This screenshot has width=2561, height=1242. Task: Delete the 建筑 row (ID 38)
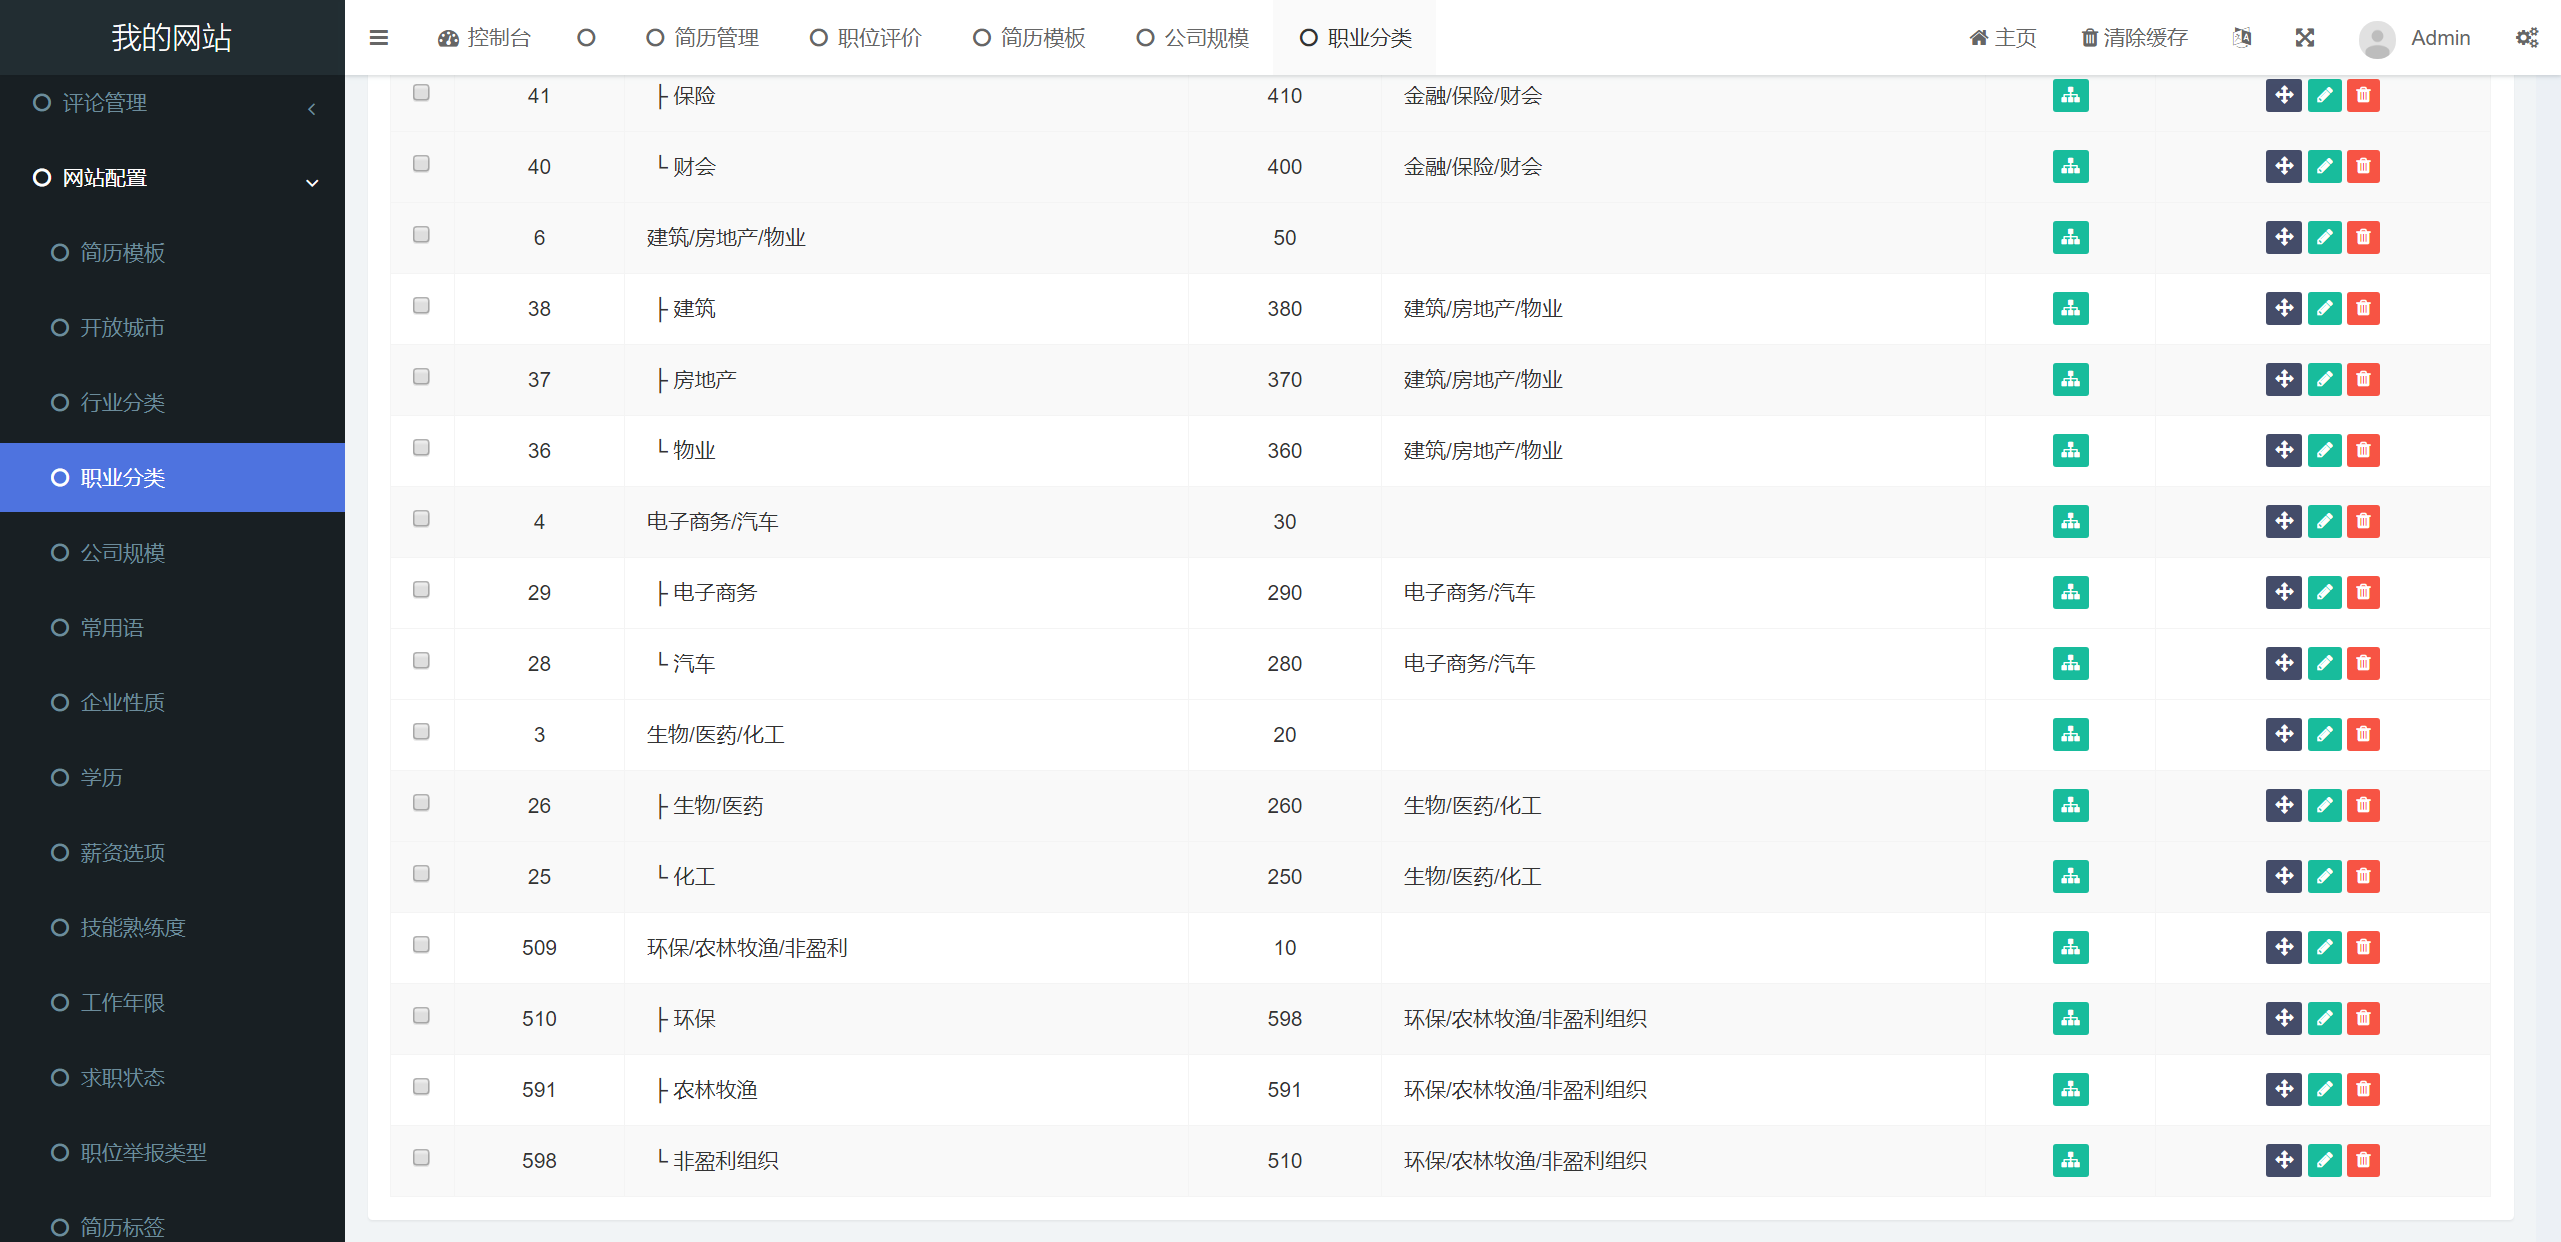[x=2363, y=309]
